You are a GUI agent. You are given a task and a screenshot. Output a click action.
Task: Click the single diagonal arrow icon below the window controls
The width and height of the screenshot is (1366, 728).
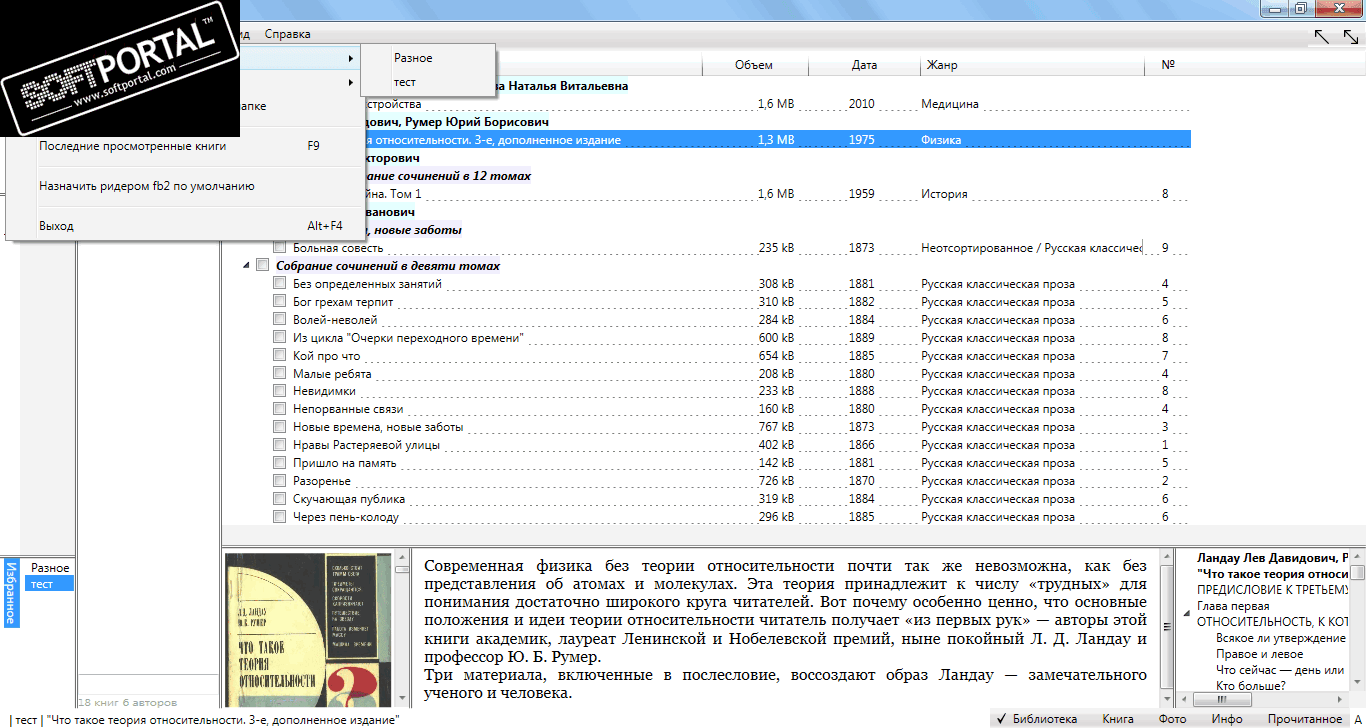(1322, 36)
